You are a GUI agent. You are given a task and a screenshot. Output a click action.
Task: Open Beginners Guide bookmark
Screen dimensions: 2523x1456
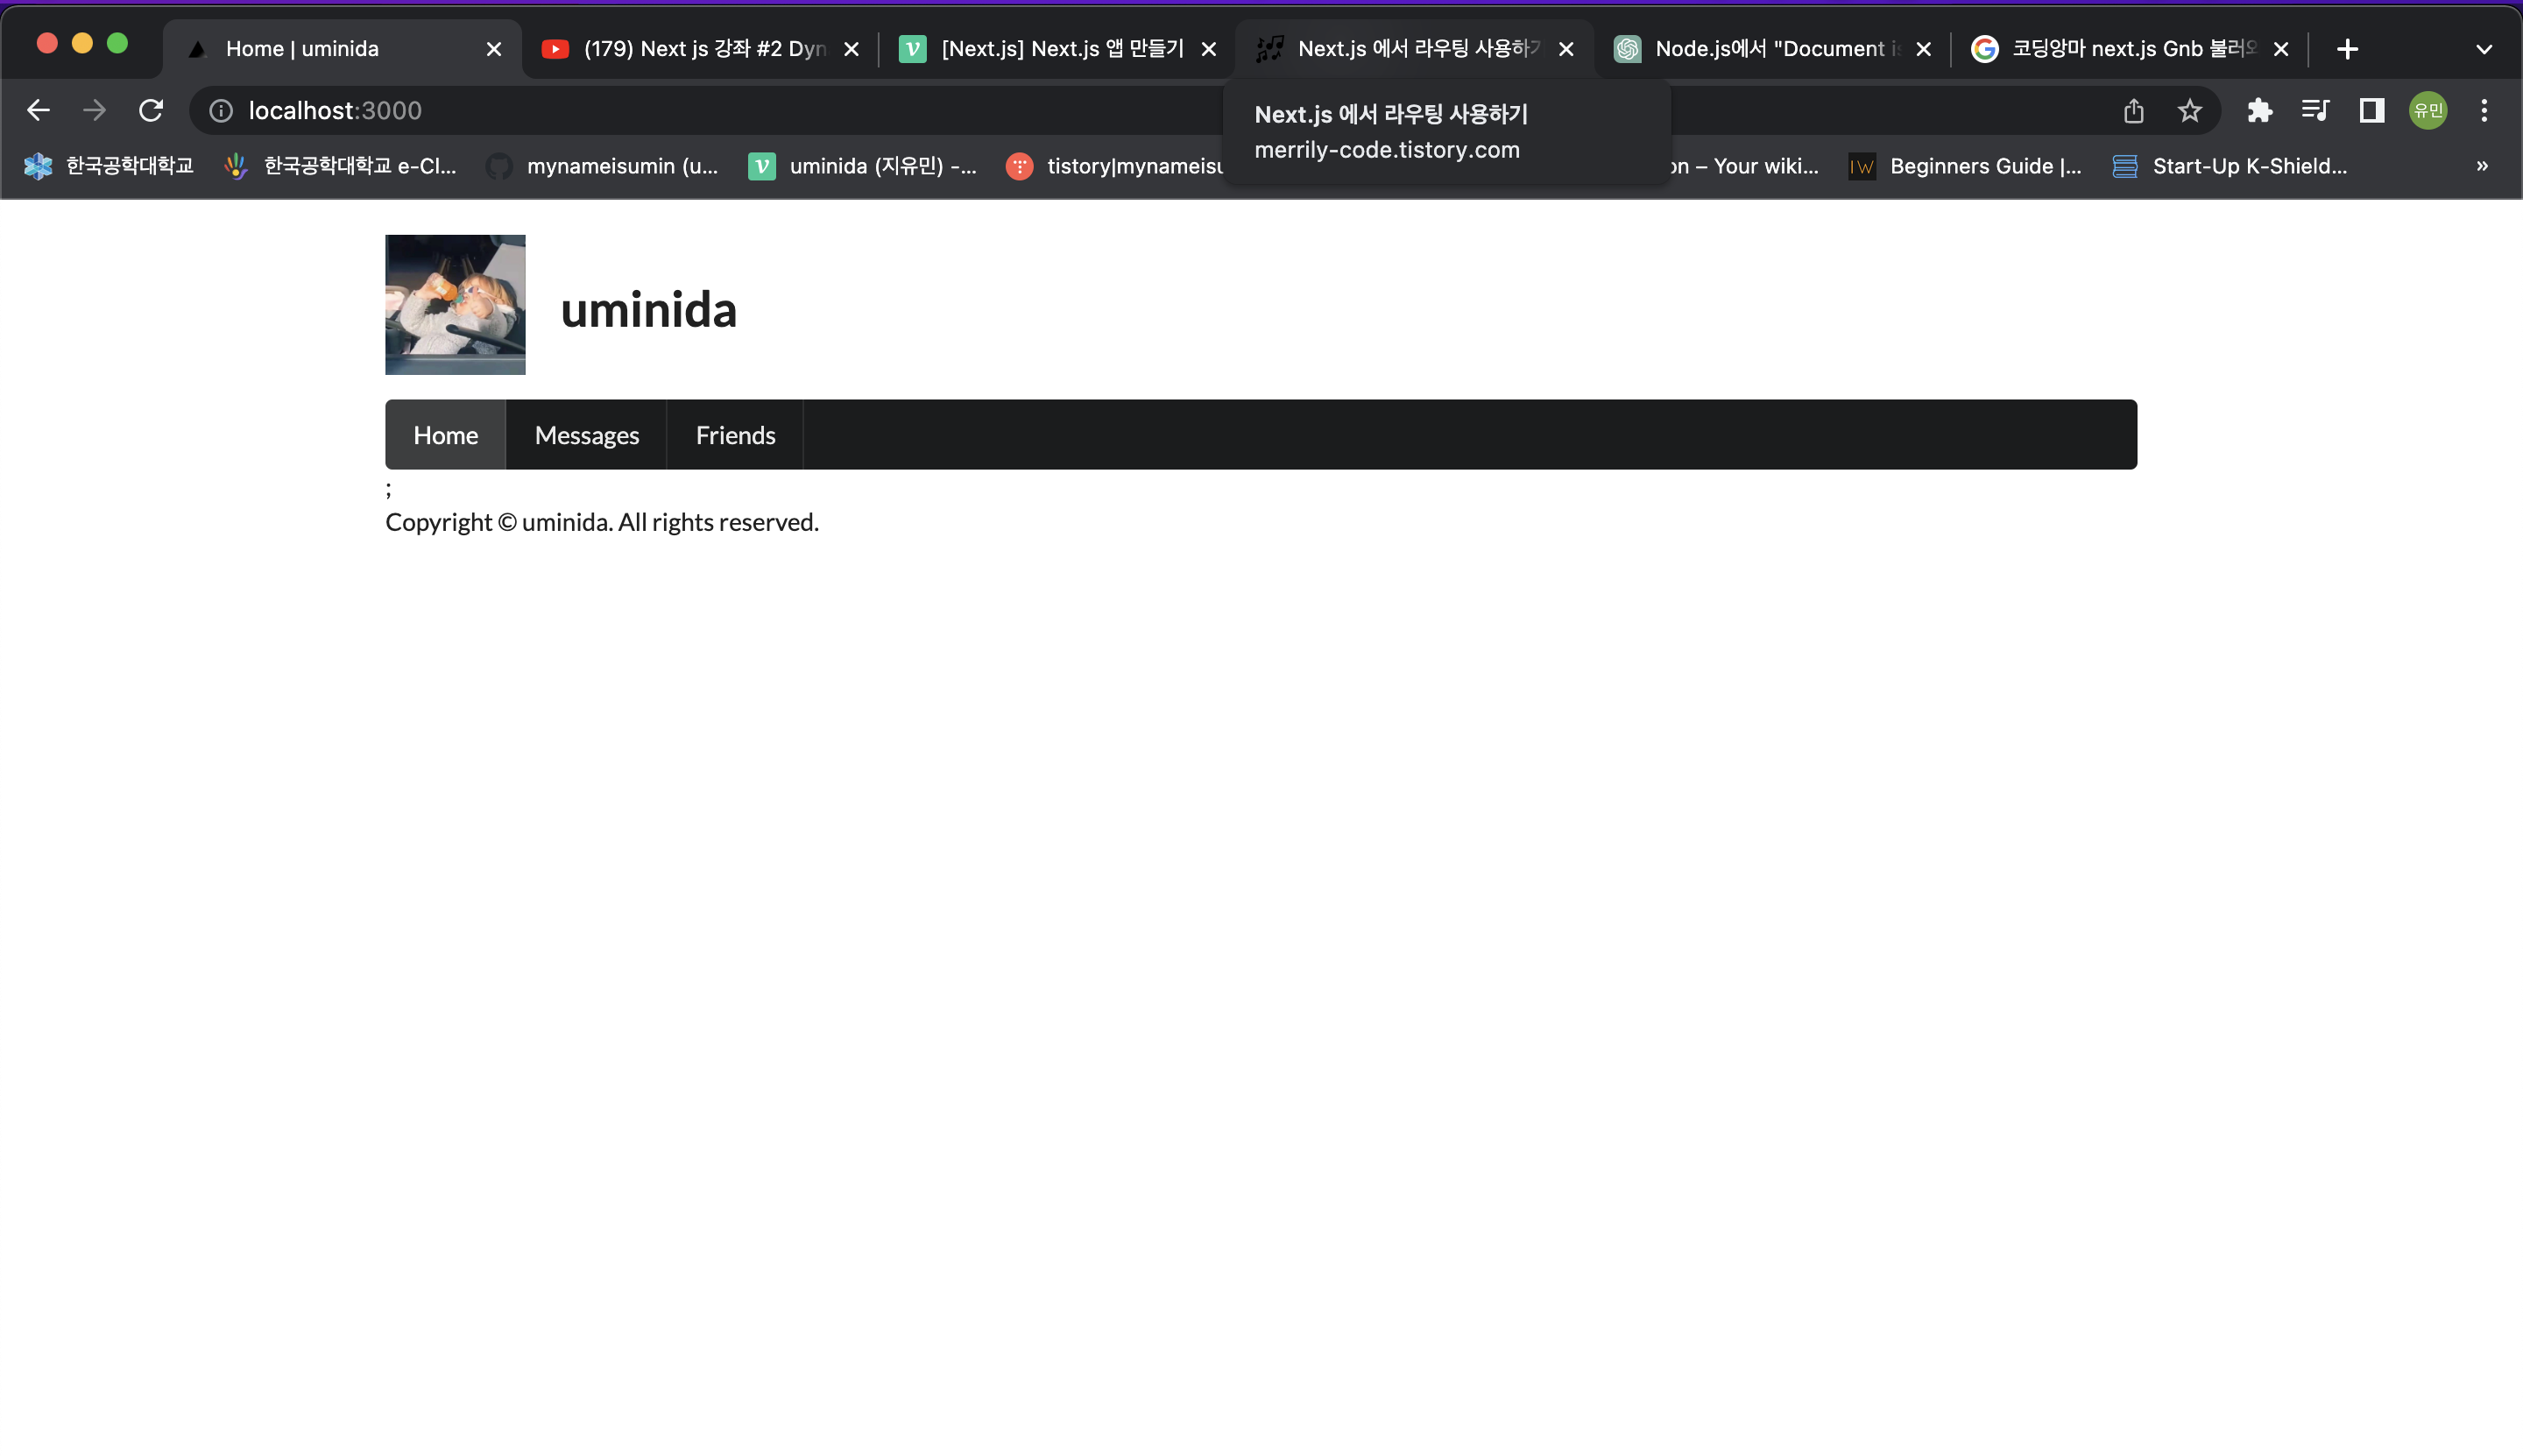[x=1966, y=166]
